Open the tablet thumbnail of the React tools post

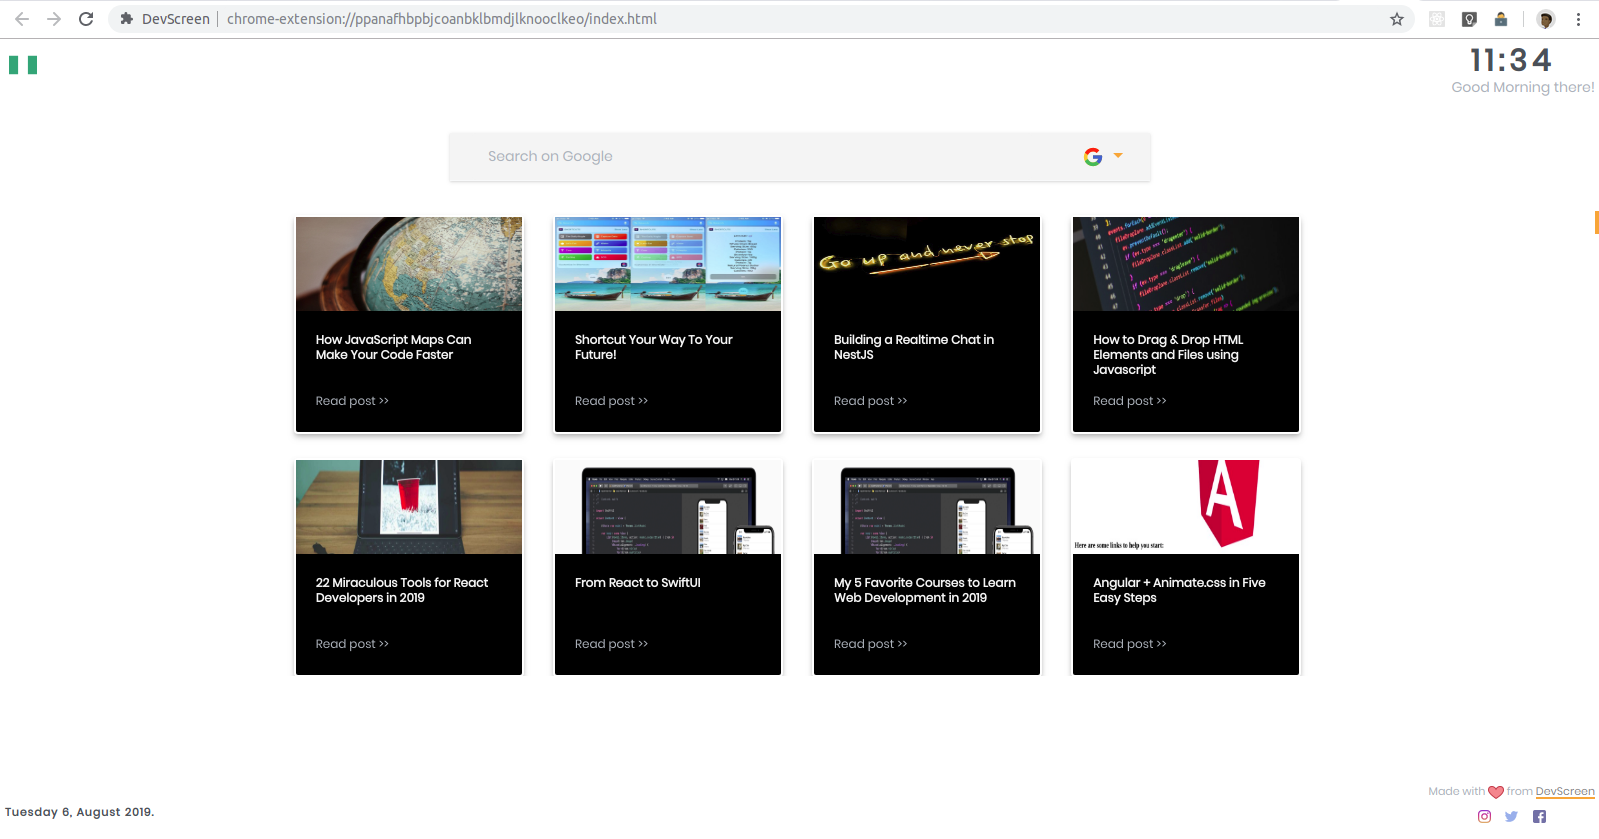[409, 507]
